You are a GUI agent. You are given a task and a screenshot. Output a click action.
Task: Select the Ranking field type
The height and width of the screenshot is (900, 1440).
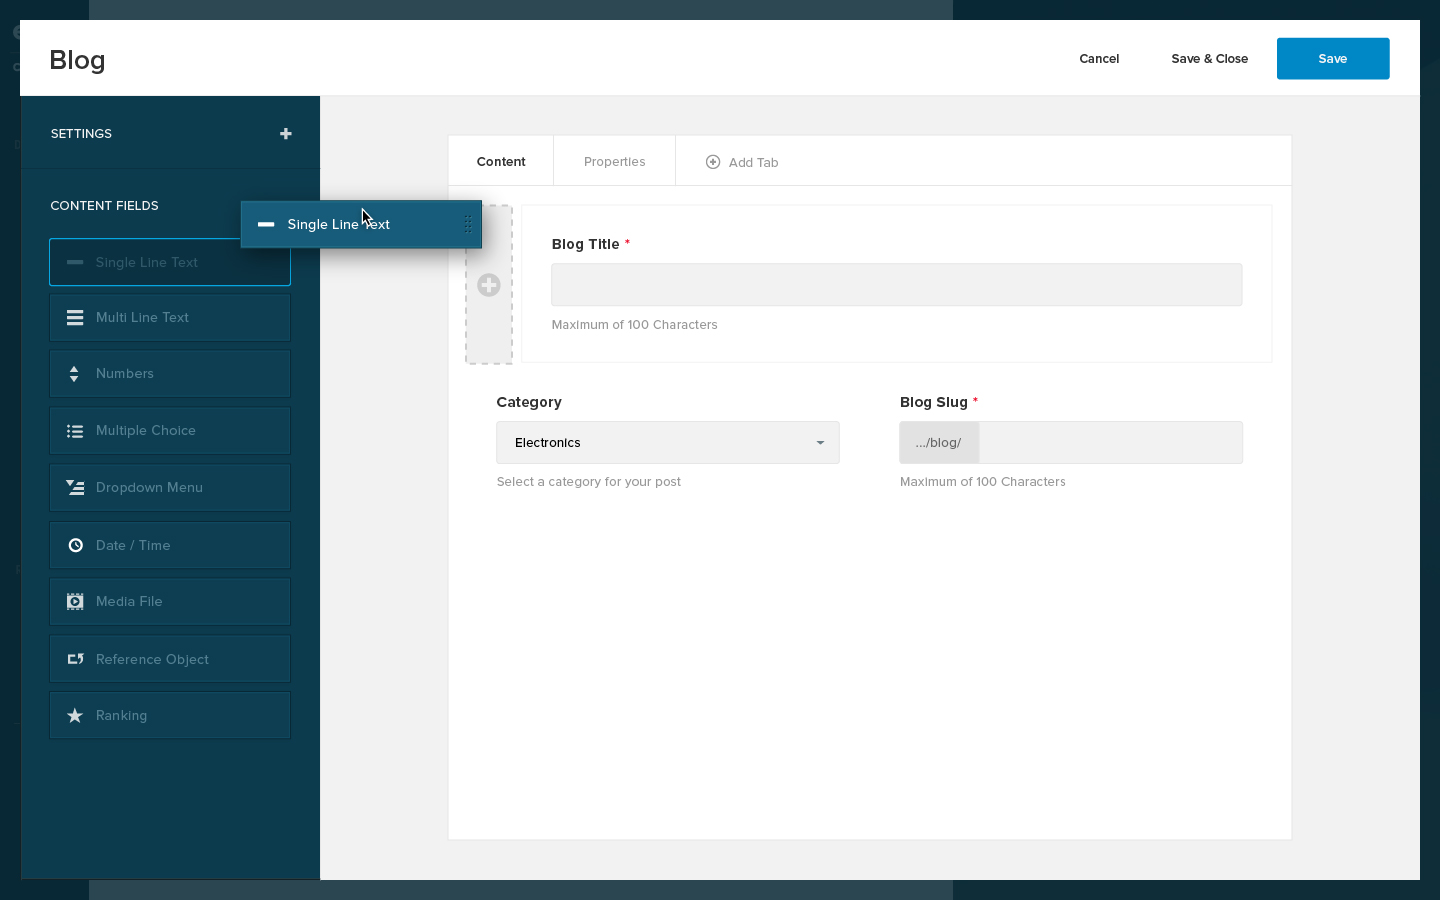click(170, 715)
